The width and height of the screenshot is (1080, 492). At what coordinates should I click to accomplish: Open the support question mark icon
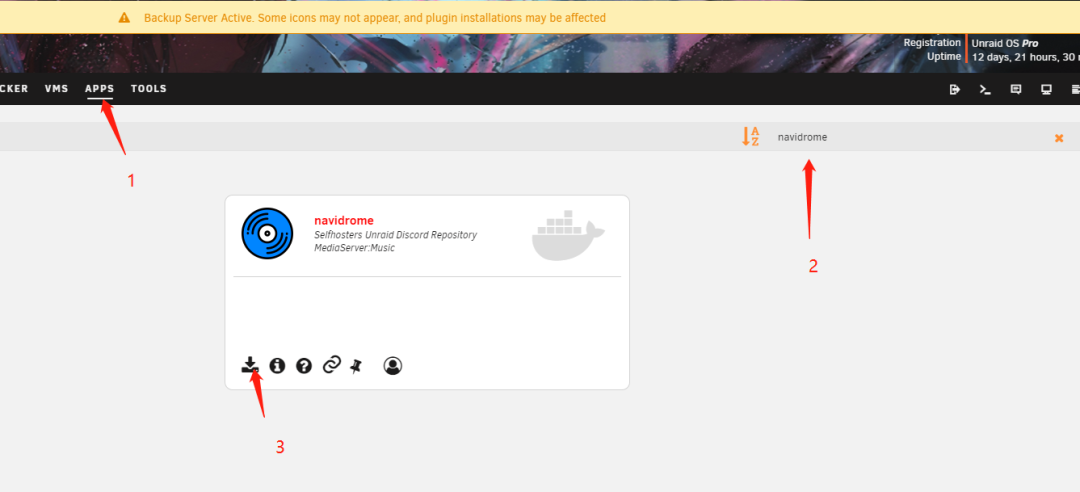pos(304,366)
